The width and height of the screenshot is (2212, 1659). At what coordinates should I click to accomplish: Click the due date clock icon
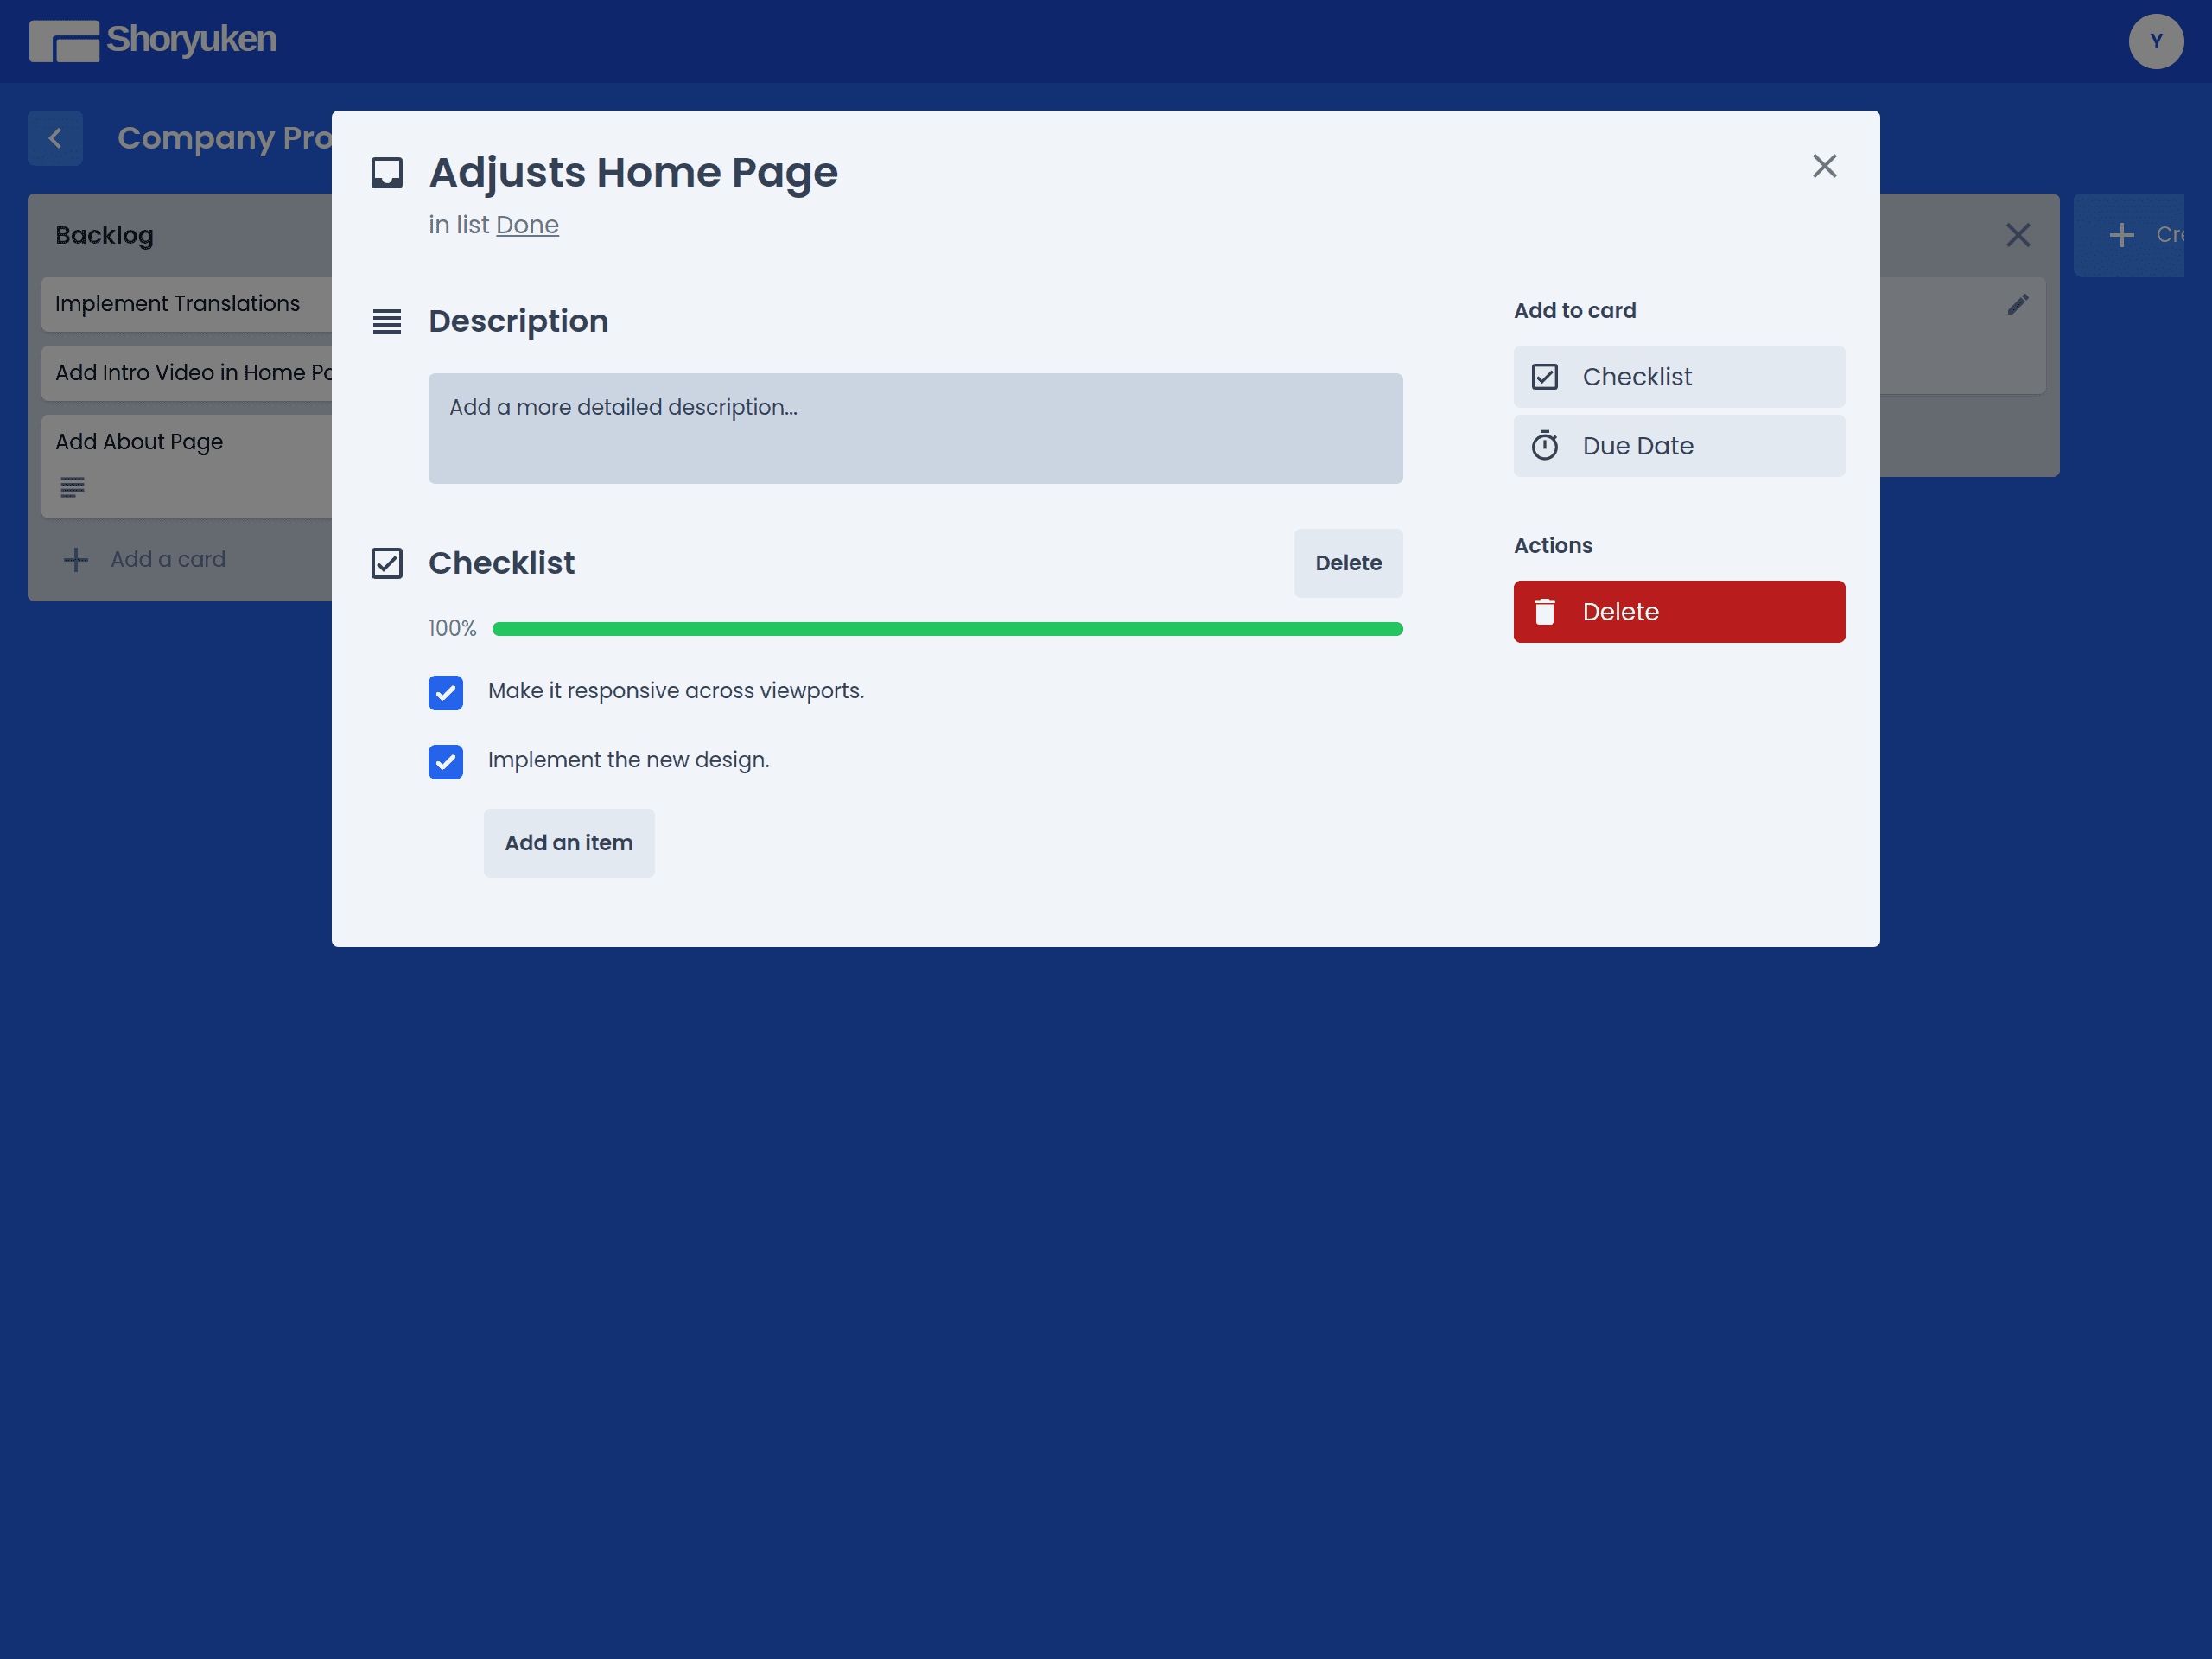1545,444
